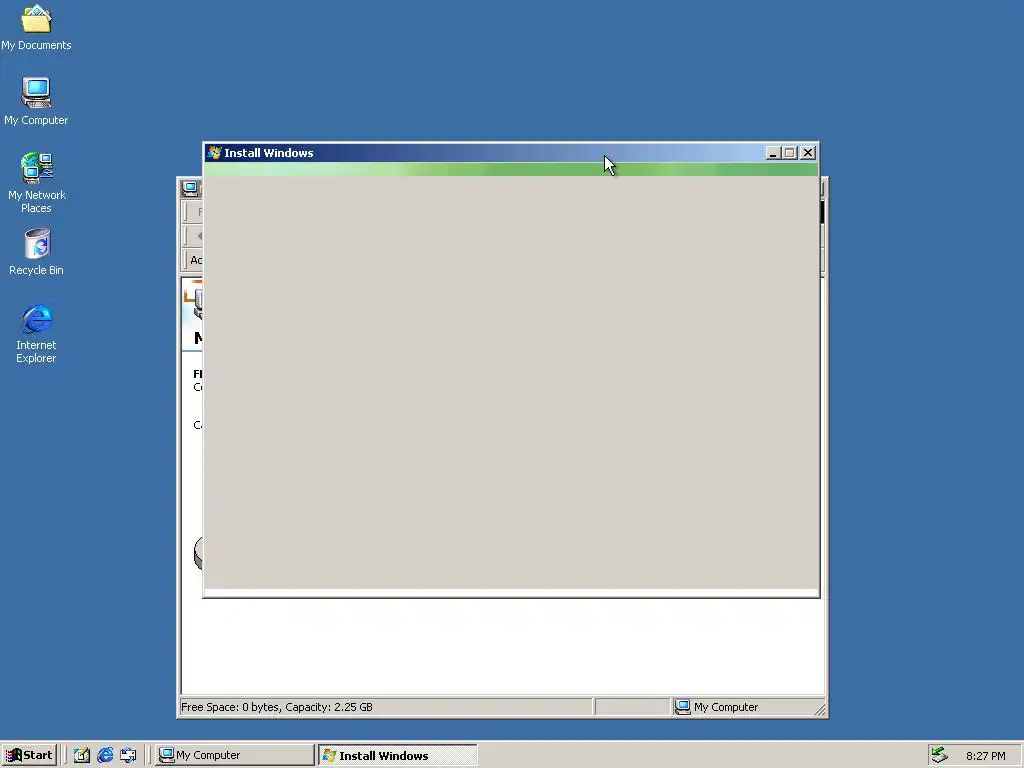Switch to My Computer taskbar button

click(x=235, y=755)
